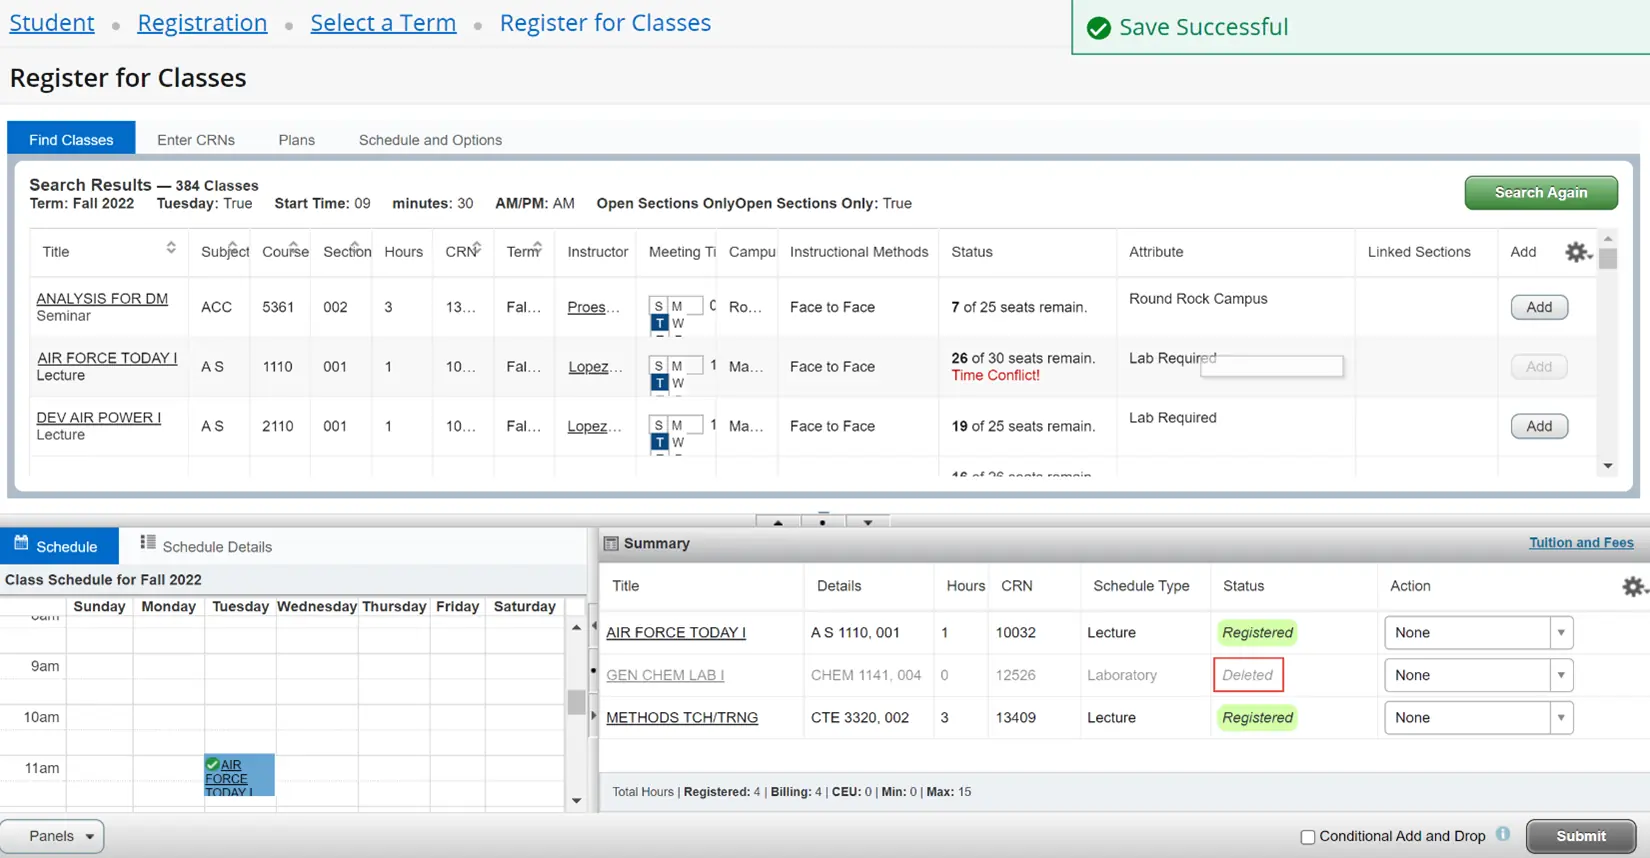
Task: Open Action dropdown for AIR FORCE TODAY I
Action: pos(1479,632)
